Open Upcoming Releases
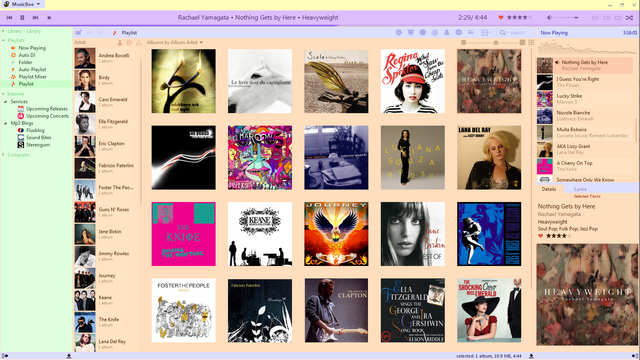 pyautogui.click(x=47, y=109)
